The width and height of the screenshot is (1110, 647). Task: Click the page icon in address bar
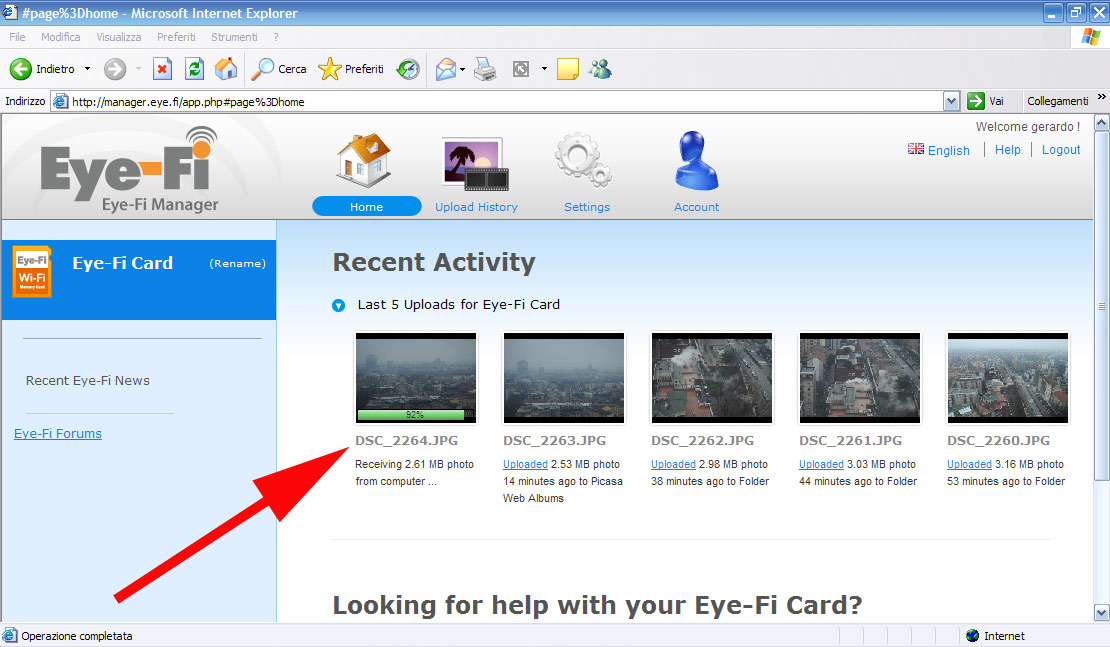(x=61, y=101)
